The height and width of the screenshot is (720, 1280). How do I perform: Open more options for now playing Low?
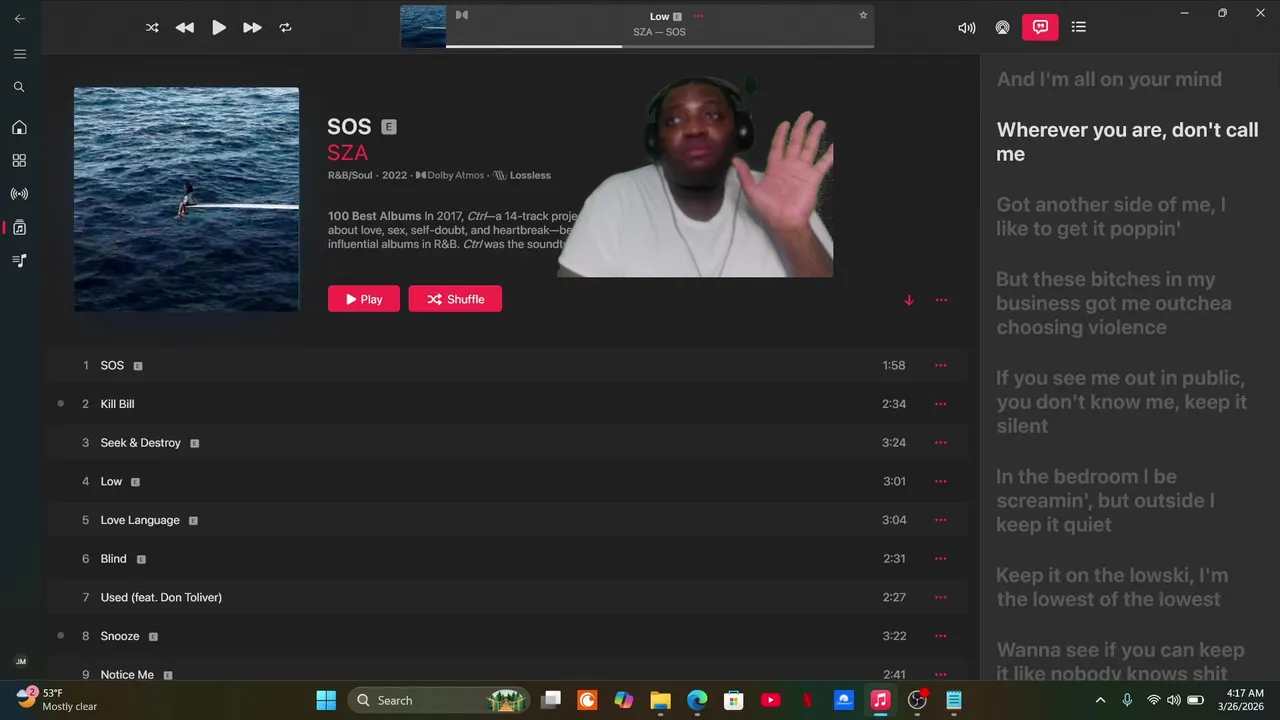pyautogui.click(x=698, y=16)
